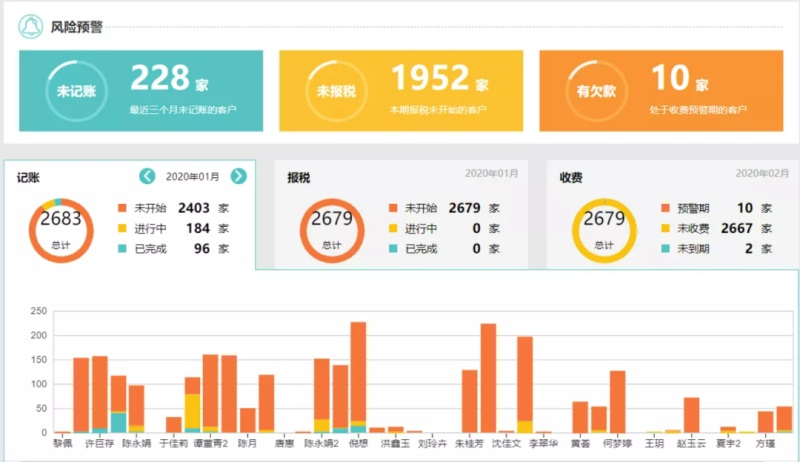Open the 1952 家 untaxed customers card
This screenshot has width=800, height=462.
pyautogui.click(x=401, y=91)
